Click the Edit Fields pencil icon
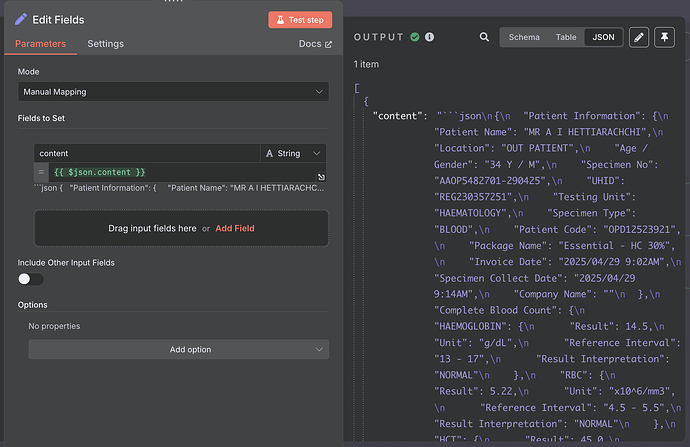This screenshot has width=690, height=447. pyautogui.click(x=21, y=19)
